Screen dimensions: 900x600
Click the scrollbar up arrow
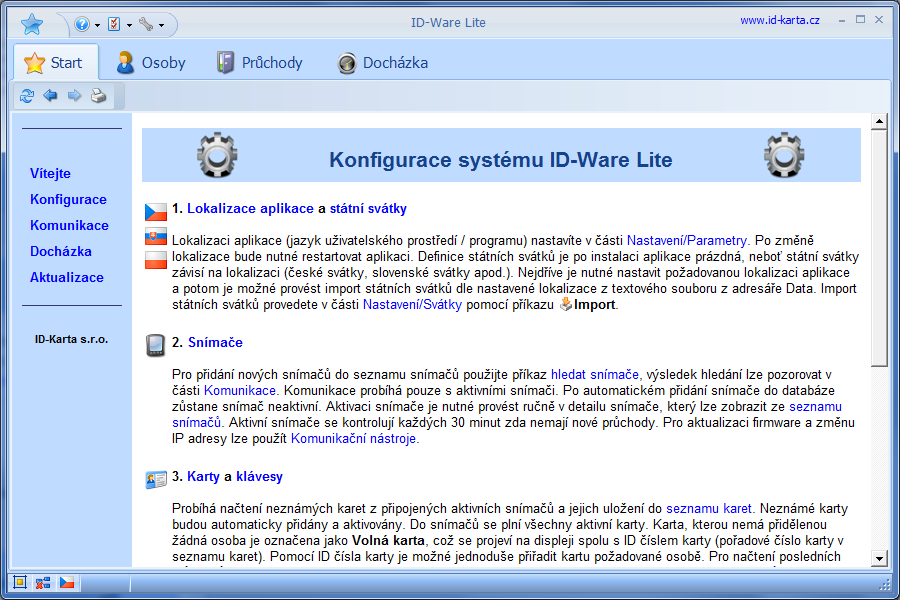pyautogui.click(x=879, y=121)
